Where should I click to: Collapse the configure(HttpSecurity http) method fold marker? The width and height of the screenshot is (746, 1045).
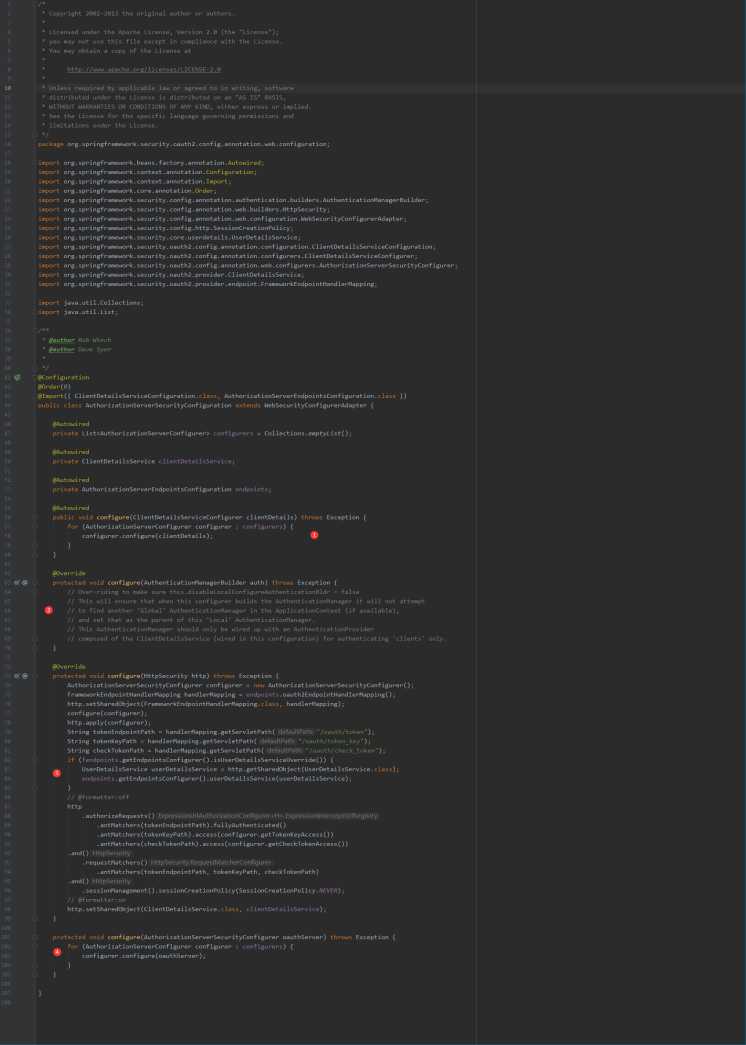(x=35, y=676)
